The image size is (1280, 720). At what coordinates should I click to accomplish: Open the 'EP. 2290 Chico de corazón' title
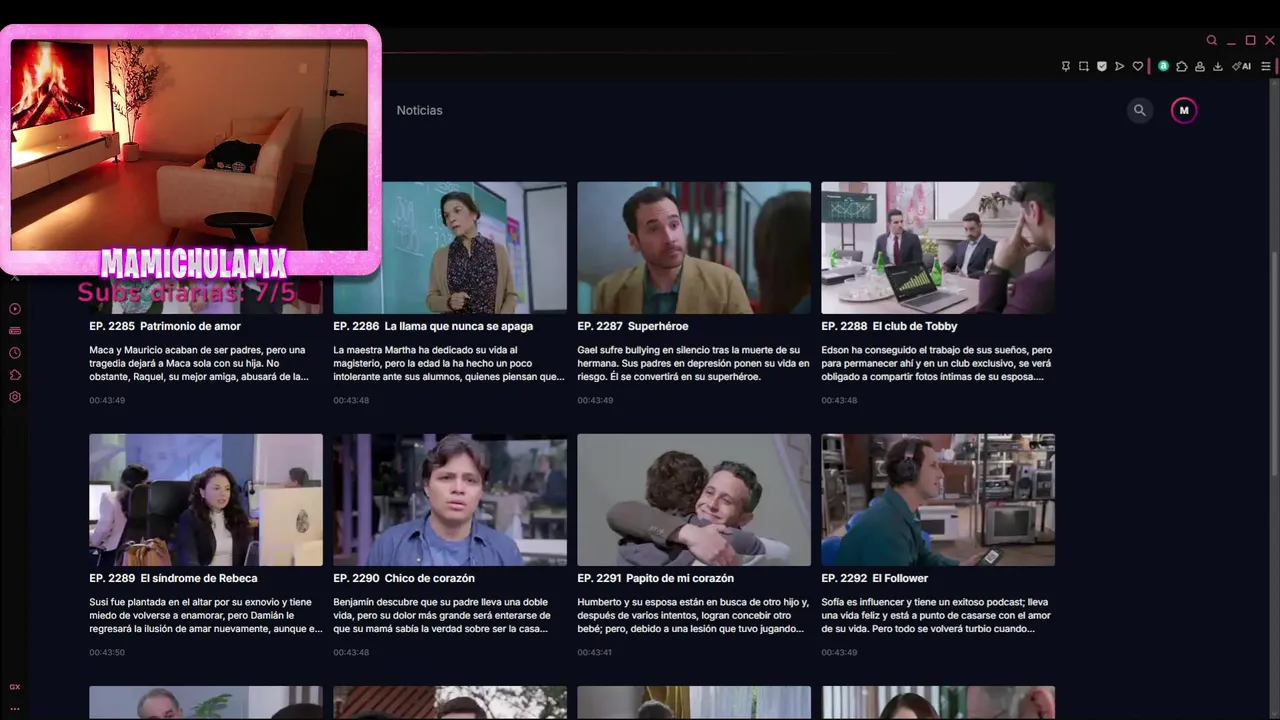pos(404,578)
